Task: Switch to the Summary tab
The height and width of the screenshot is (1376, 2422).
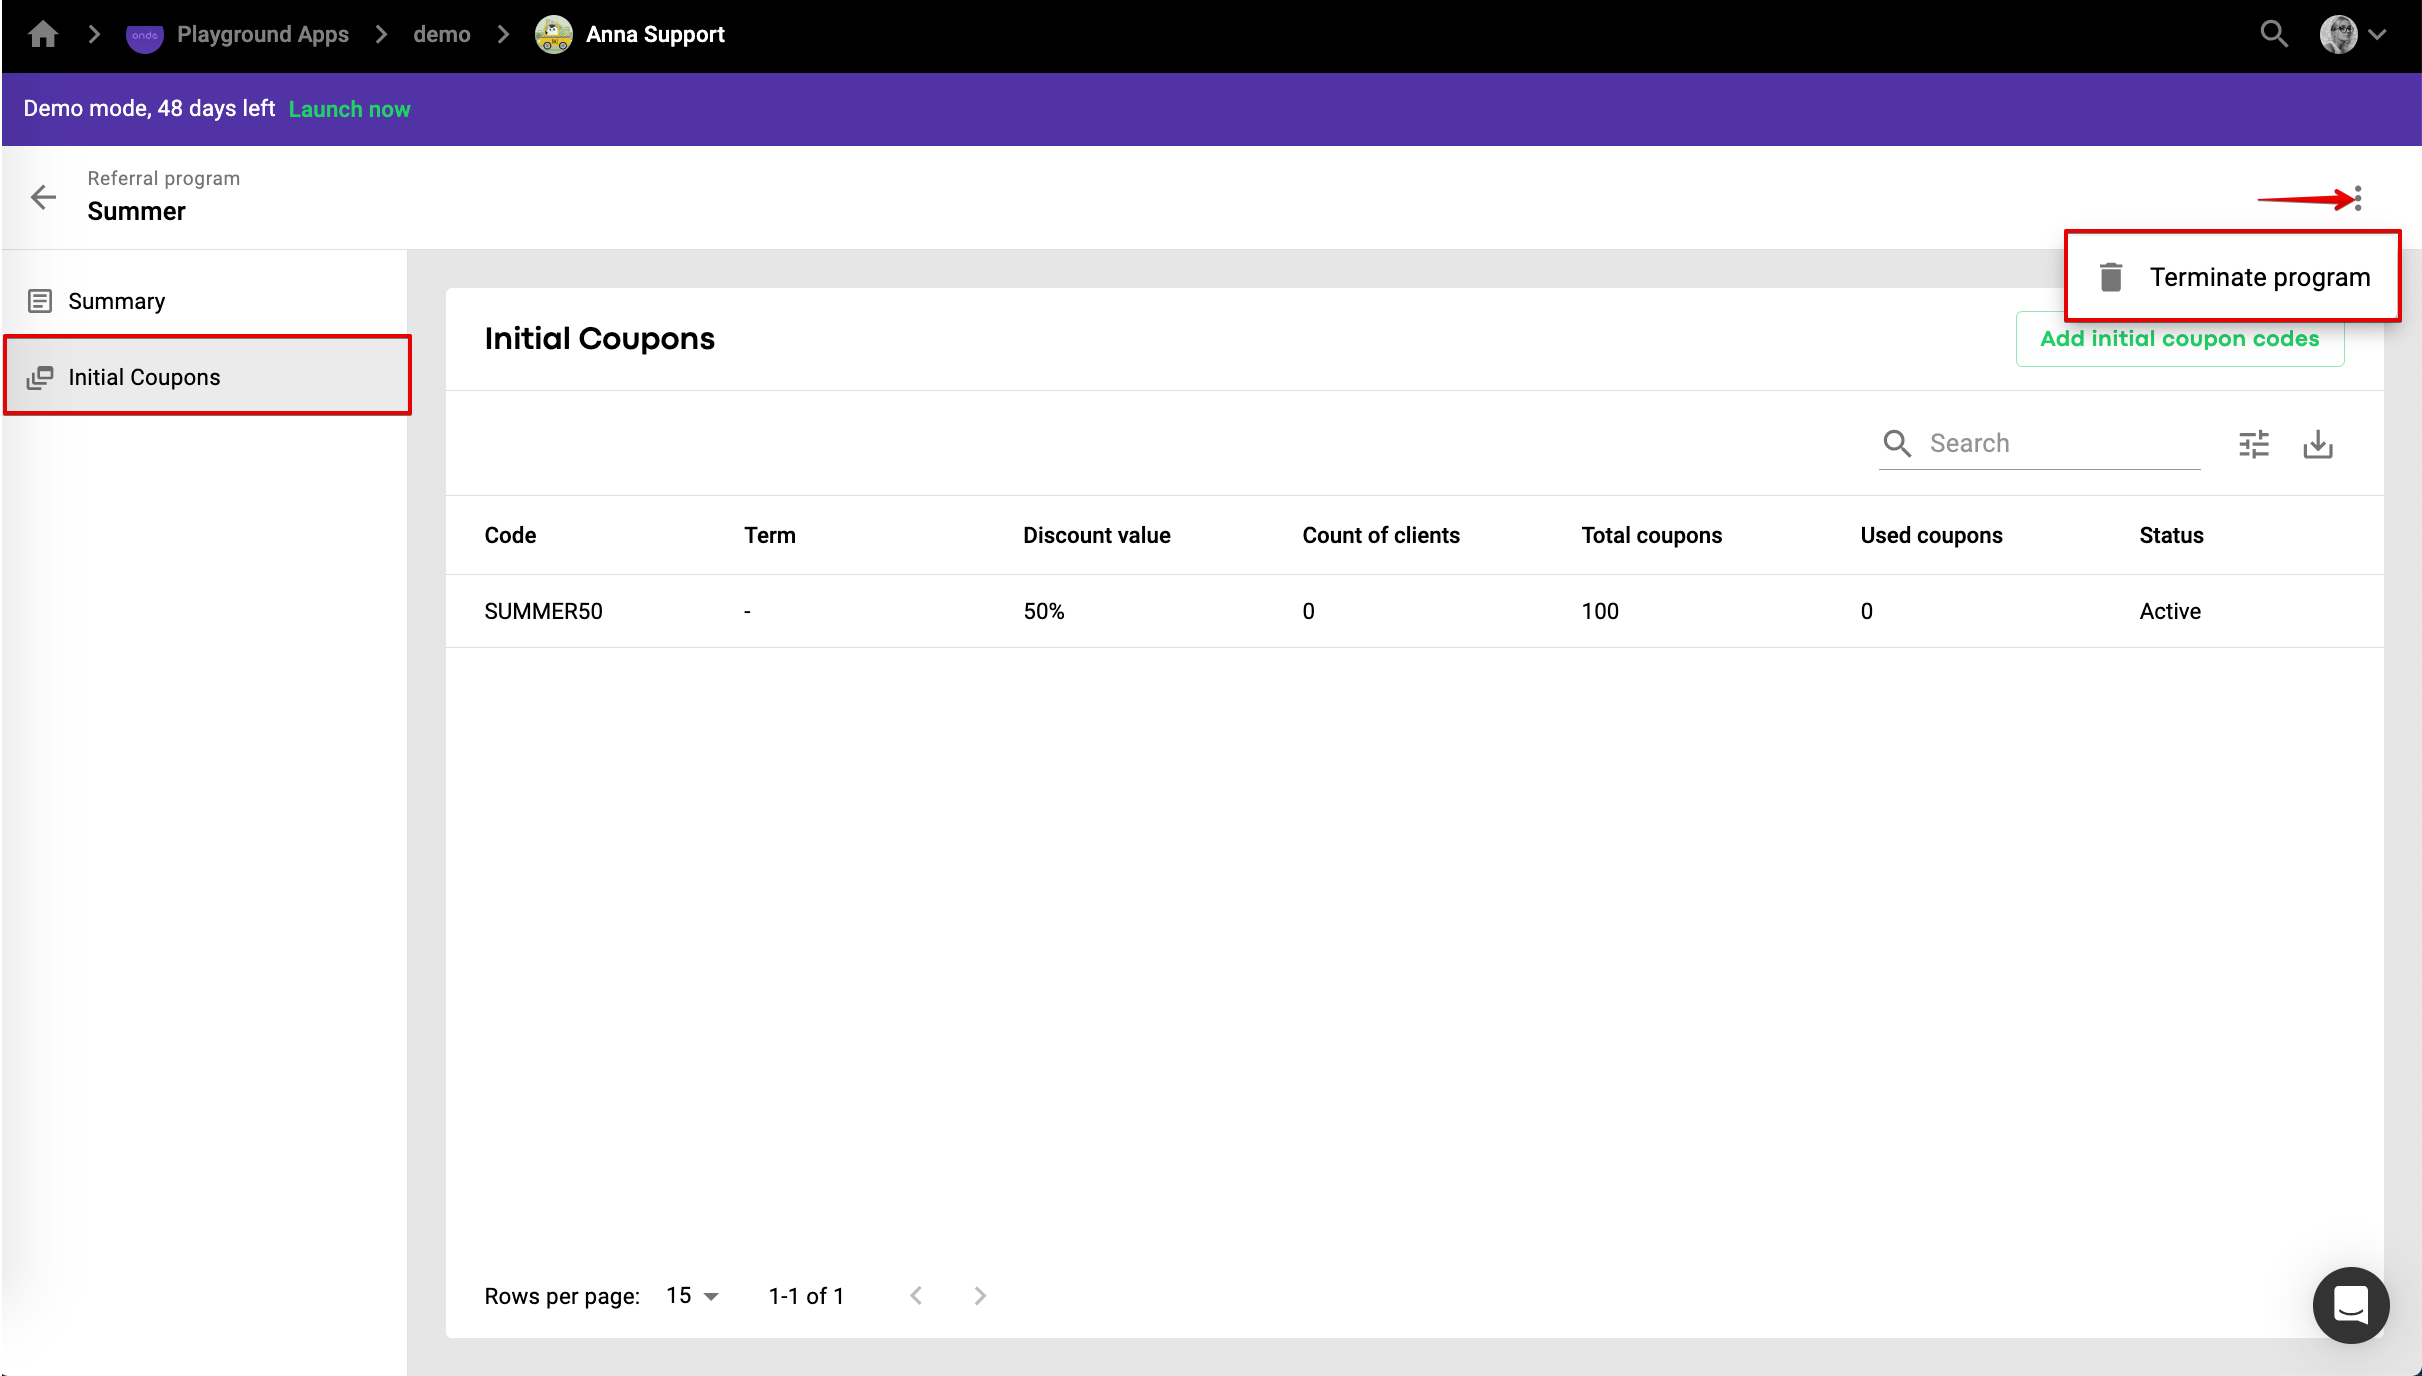Action: 116,301
